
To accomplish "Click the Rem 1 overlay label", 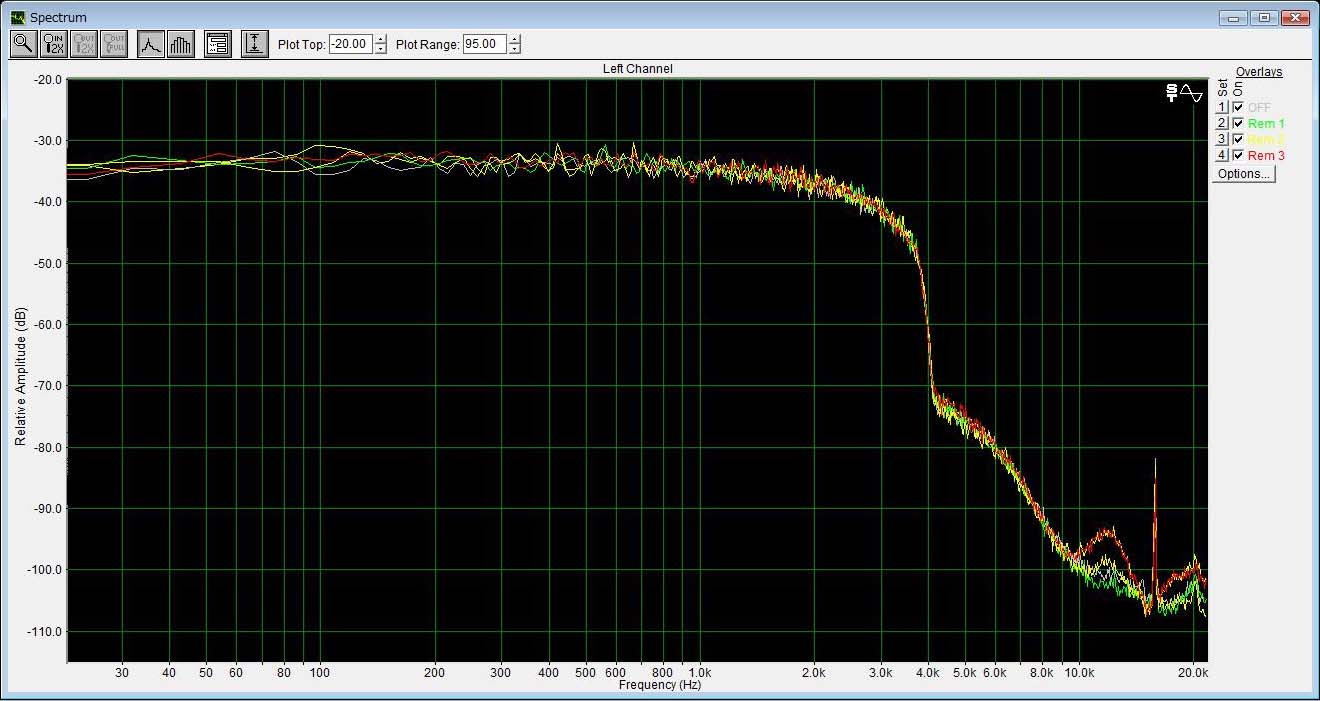I will (1266, 123).
